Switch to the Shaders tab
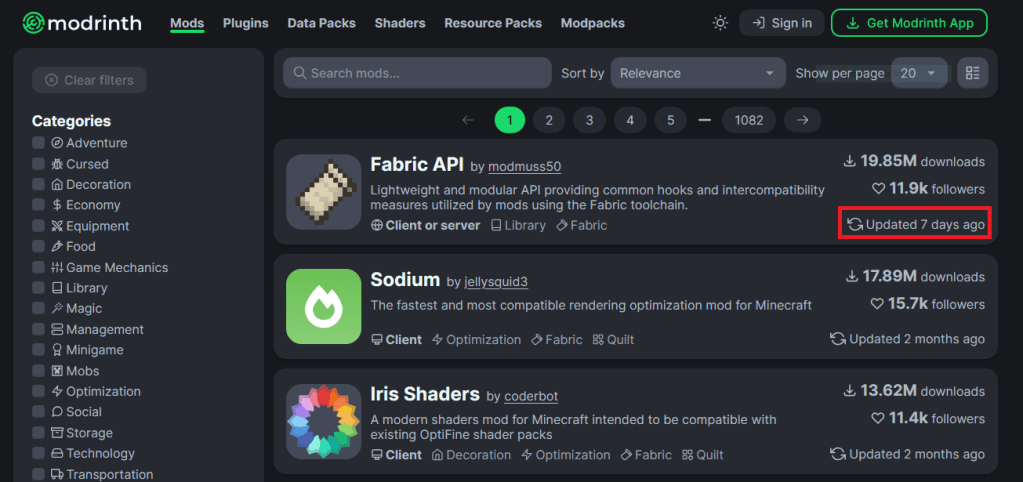The height and width of the screenshot is (482, 1023). (x=398, y=23)
